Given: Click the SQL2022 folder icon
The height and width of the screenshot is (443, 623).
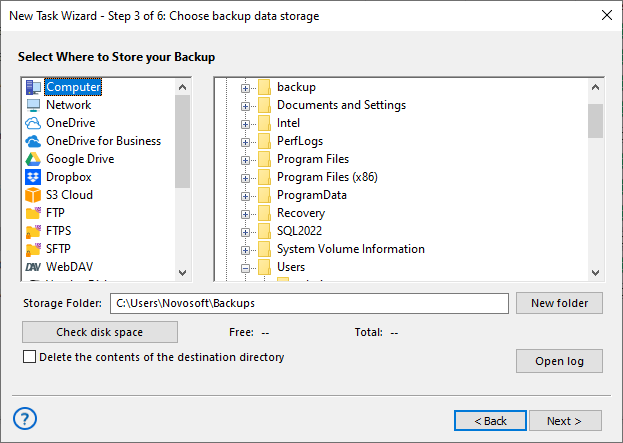Looking at the screenshot, I should tap(264, 231).
